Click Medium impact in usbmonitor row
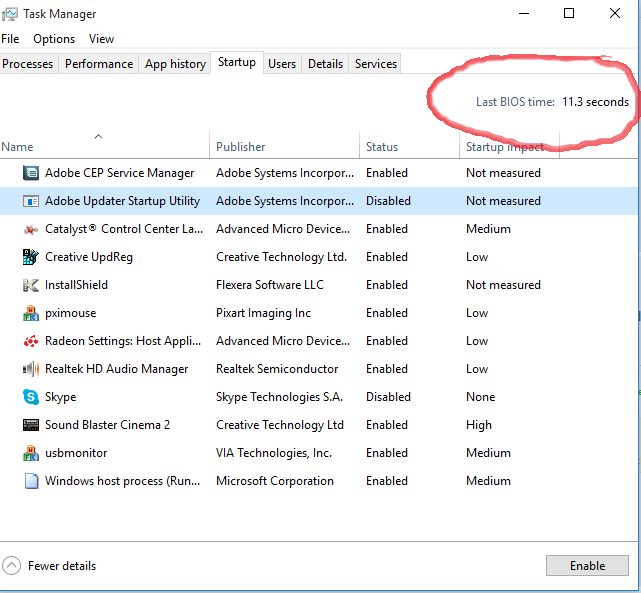 (x=489, y=453)
